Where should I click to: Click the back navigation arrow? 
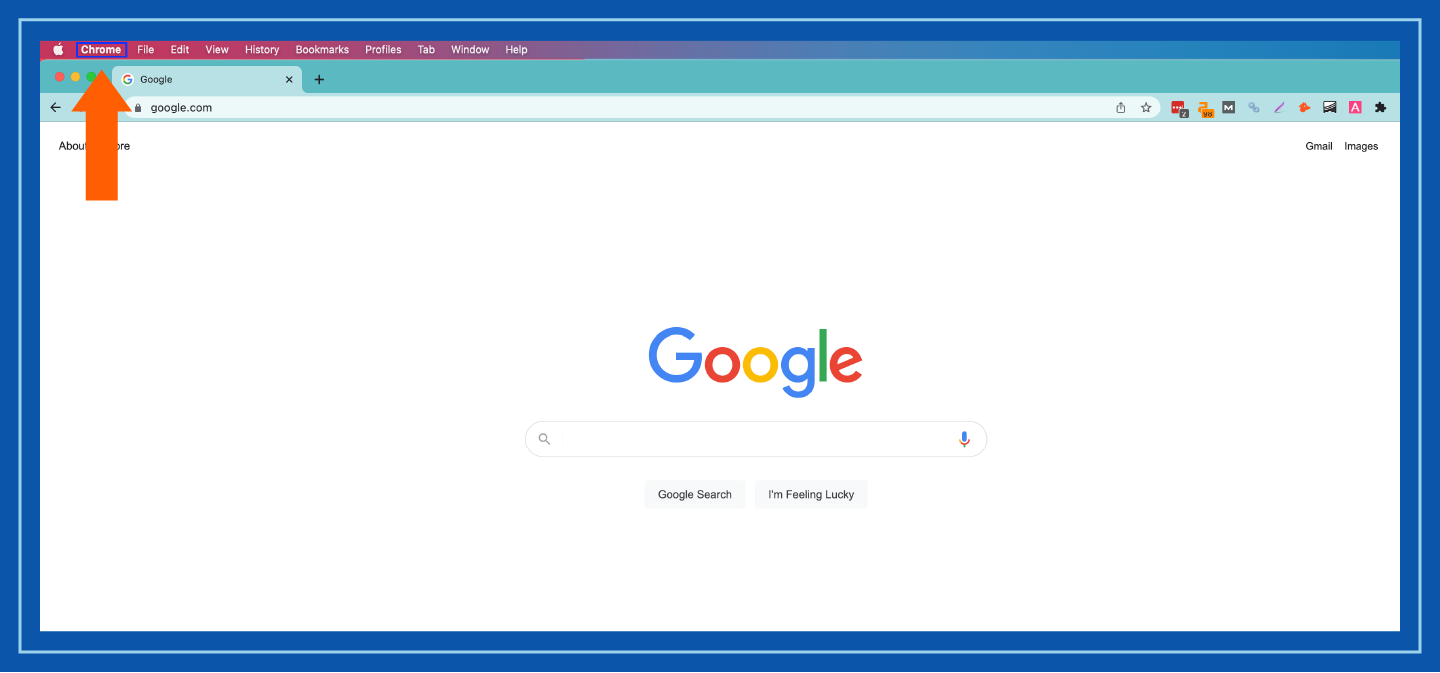tap(55, 107)
